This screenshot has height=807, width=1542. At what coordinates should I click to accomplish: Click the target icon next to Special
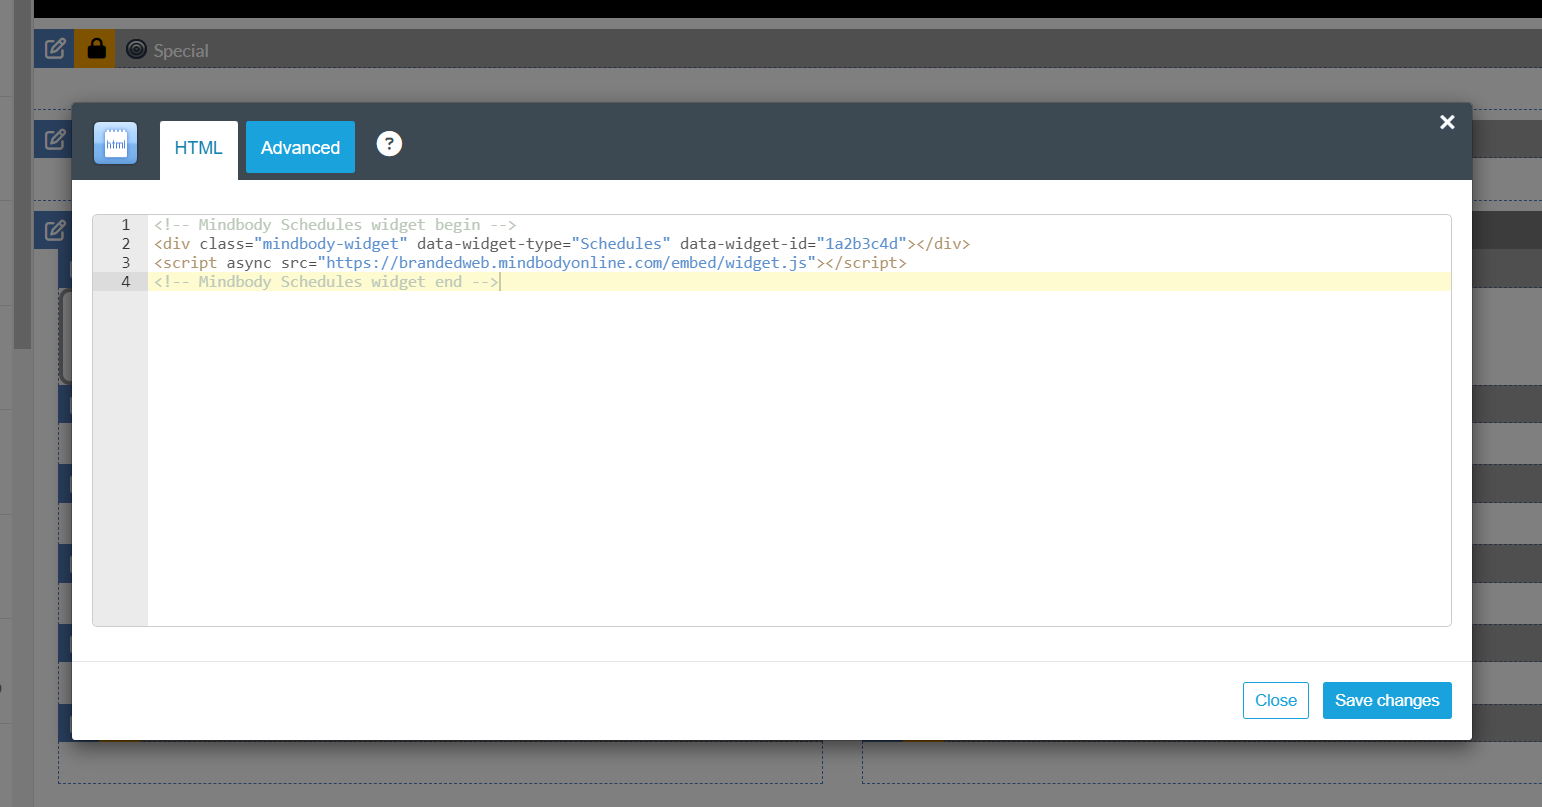pos(137,49)
